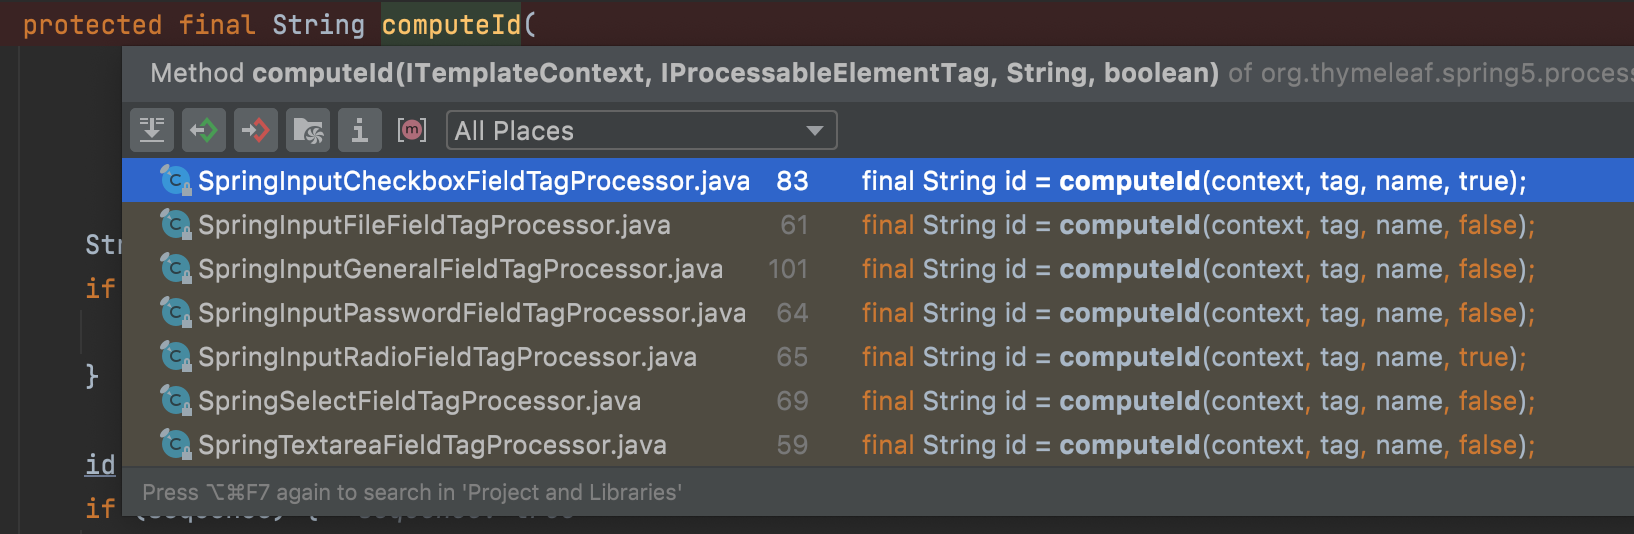The height and width of the screenshot is (534, 1634).
Task: Click the arrow of the All Places combo box
Action: coord(815,131)
